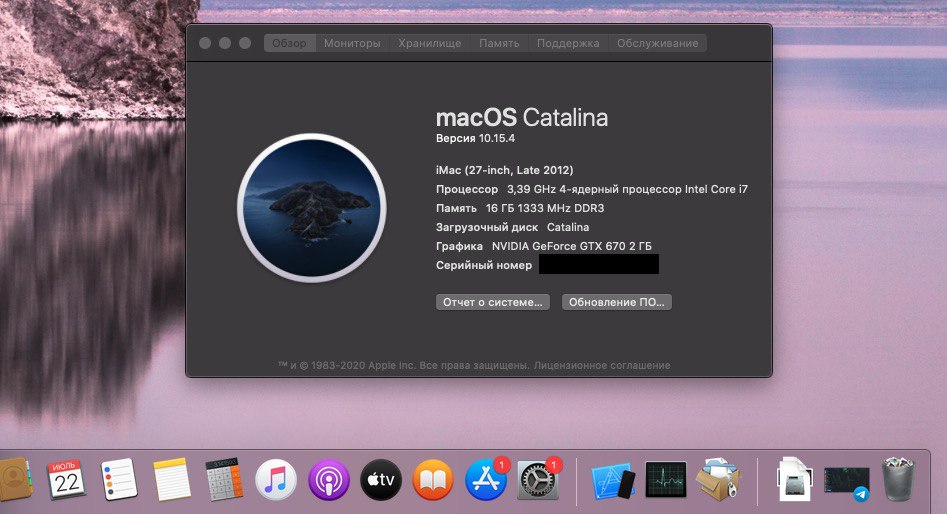
Task: Open the Calendar app showing 22
Action: (65, 480)
